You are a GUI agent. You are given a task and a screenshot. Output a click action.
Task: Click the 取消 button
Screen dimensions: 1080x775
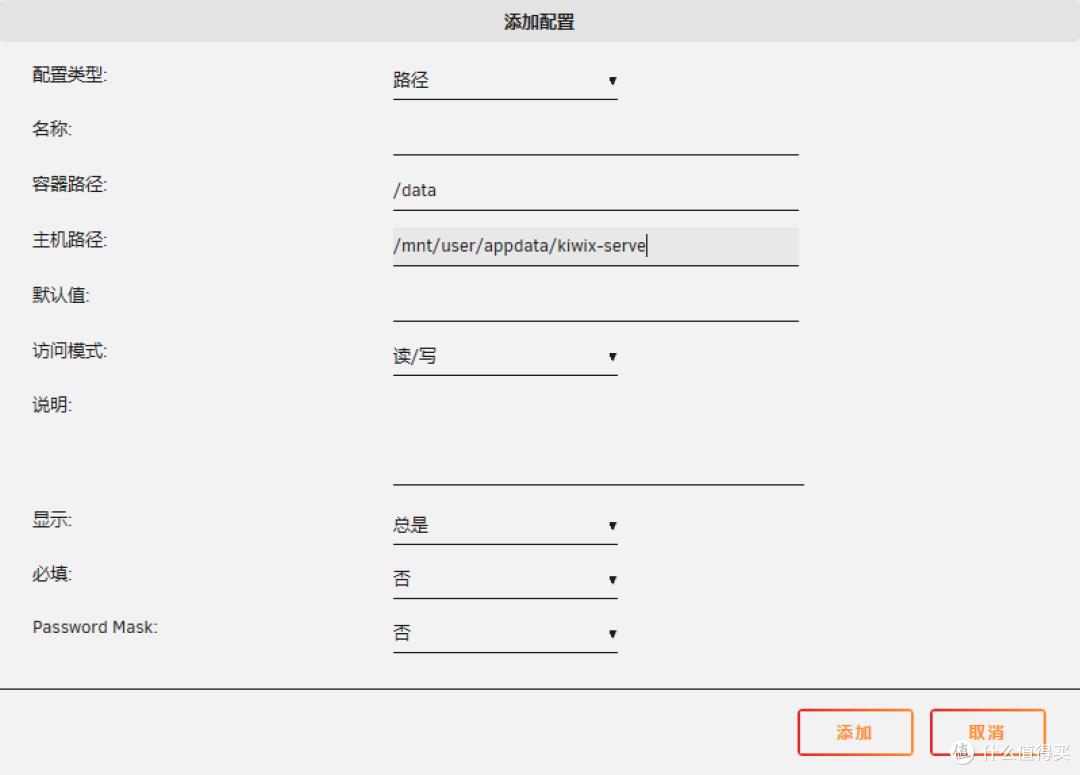987,731
